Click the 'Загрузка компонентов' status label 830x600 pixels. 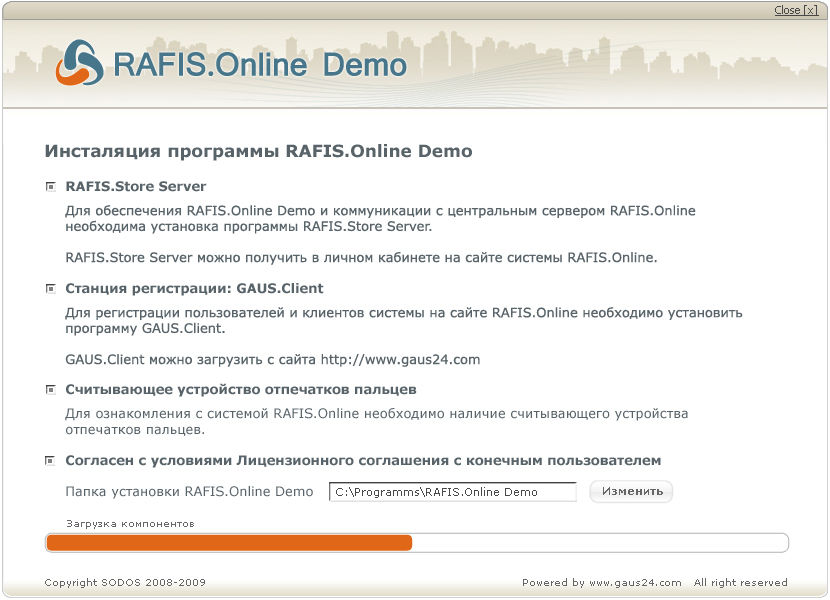[x=130, y=524]
